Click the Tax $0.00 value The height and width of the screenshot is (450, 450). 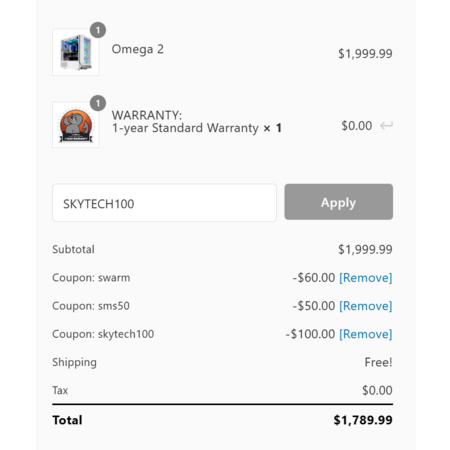tap(377, 390)
